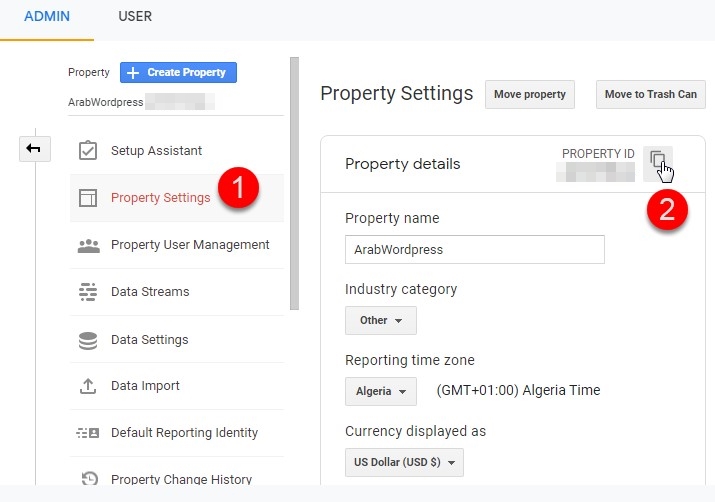Switch to the USER tab
The width and height of the screenshot is (715, 502).
click(135, 17)
